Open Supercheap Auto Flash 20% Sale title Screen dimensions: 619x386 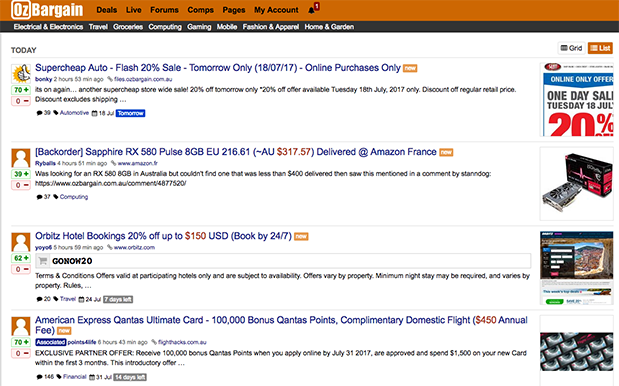click(x=218, y=68)
